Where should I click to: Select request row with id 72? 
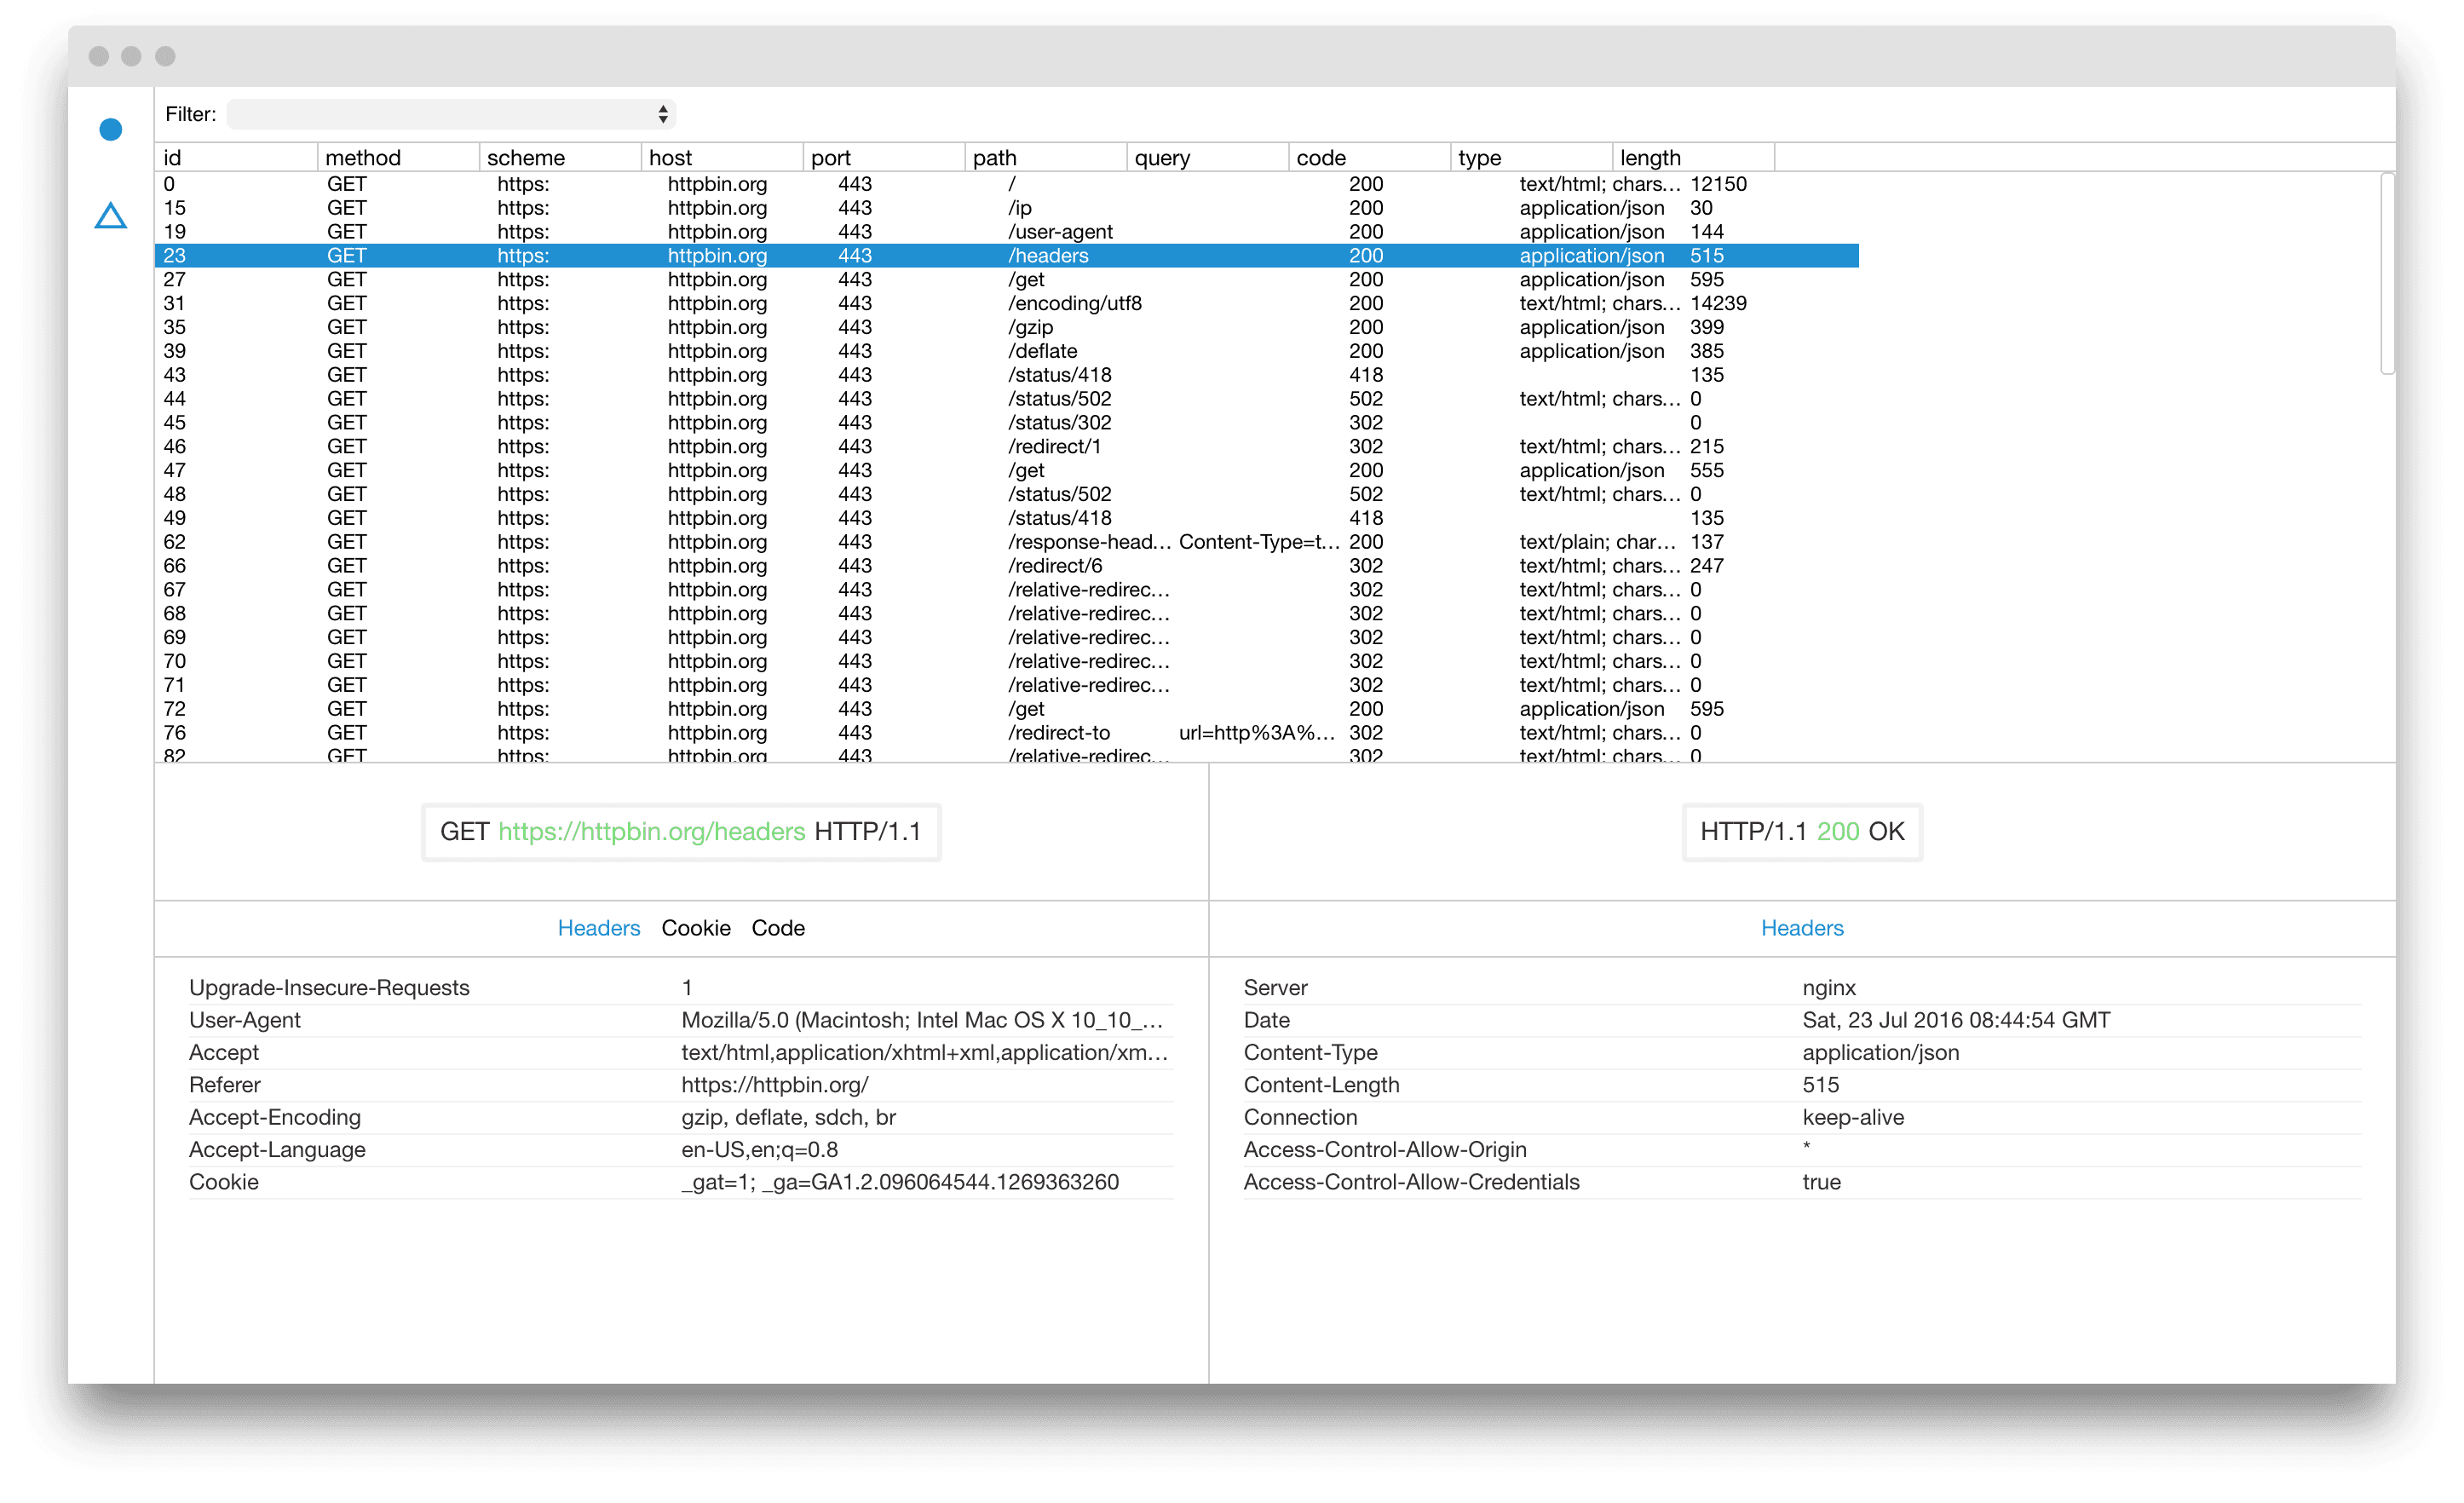[1007, 709]
